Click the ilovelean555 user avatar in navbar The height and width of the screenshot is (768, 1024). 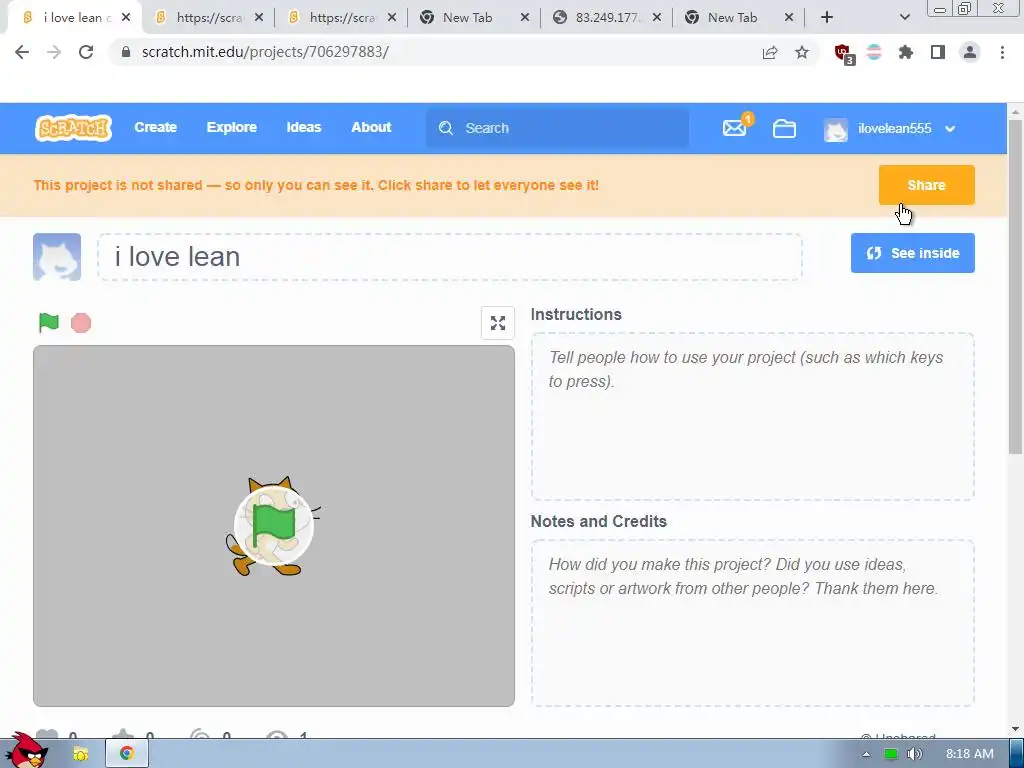pos(836,129)
